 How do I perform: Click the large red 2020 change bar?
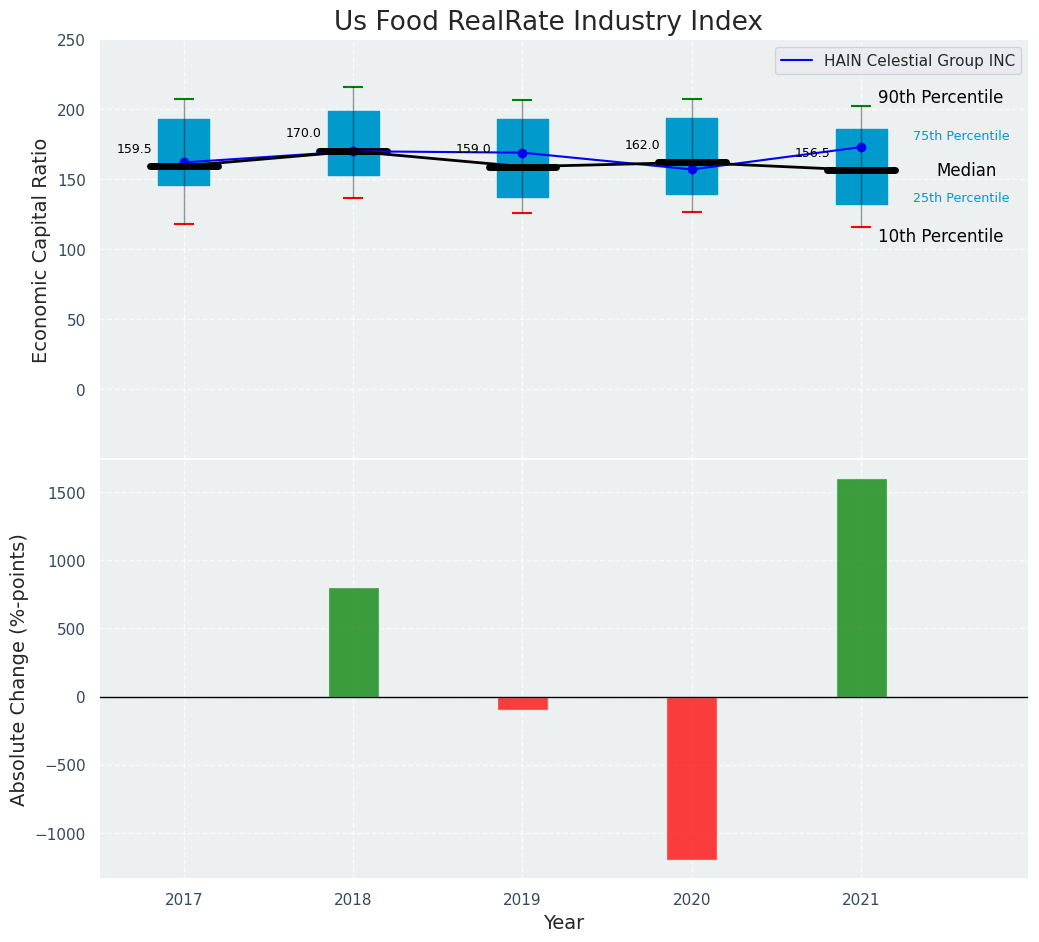point(692,778)
